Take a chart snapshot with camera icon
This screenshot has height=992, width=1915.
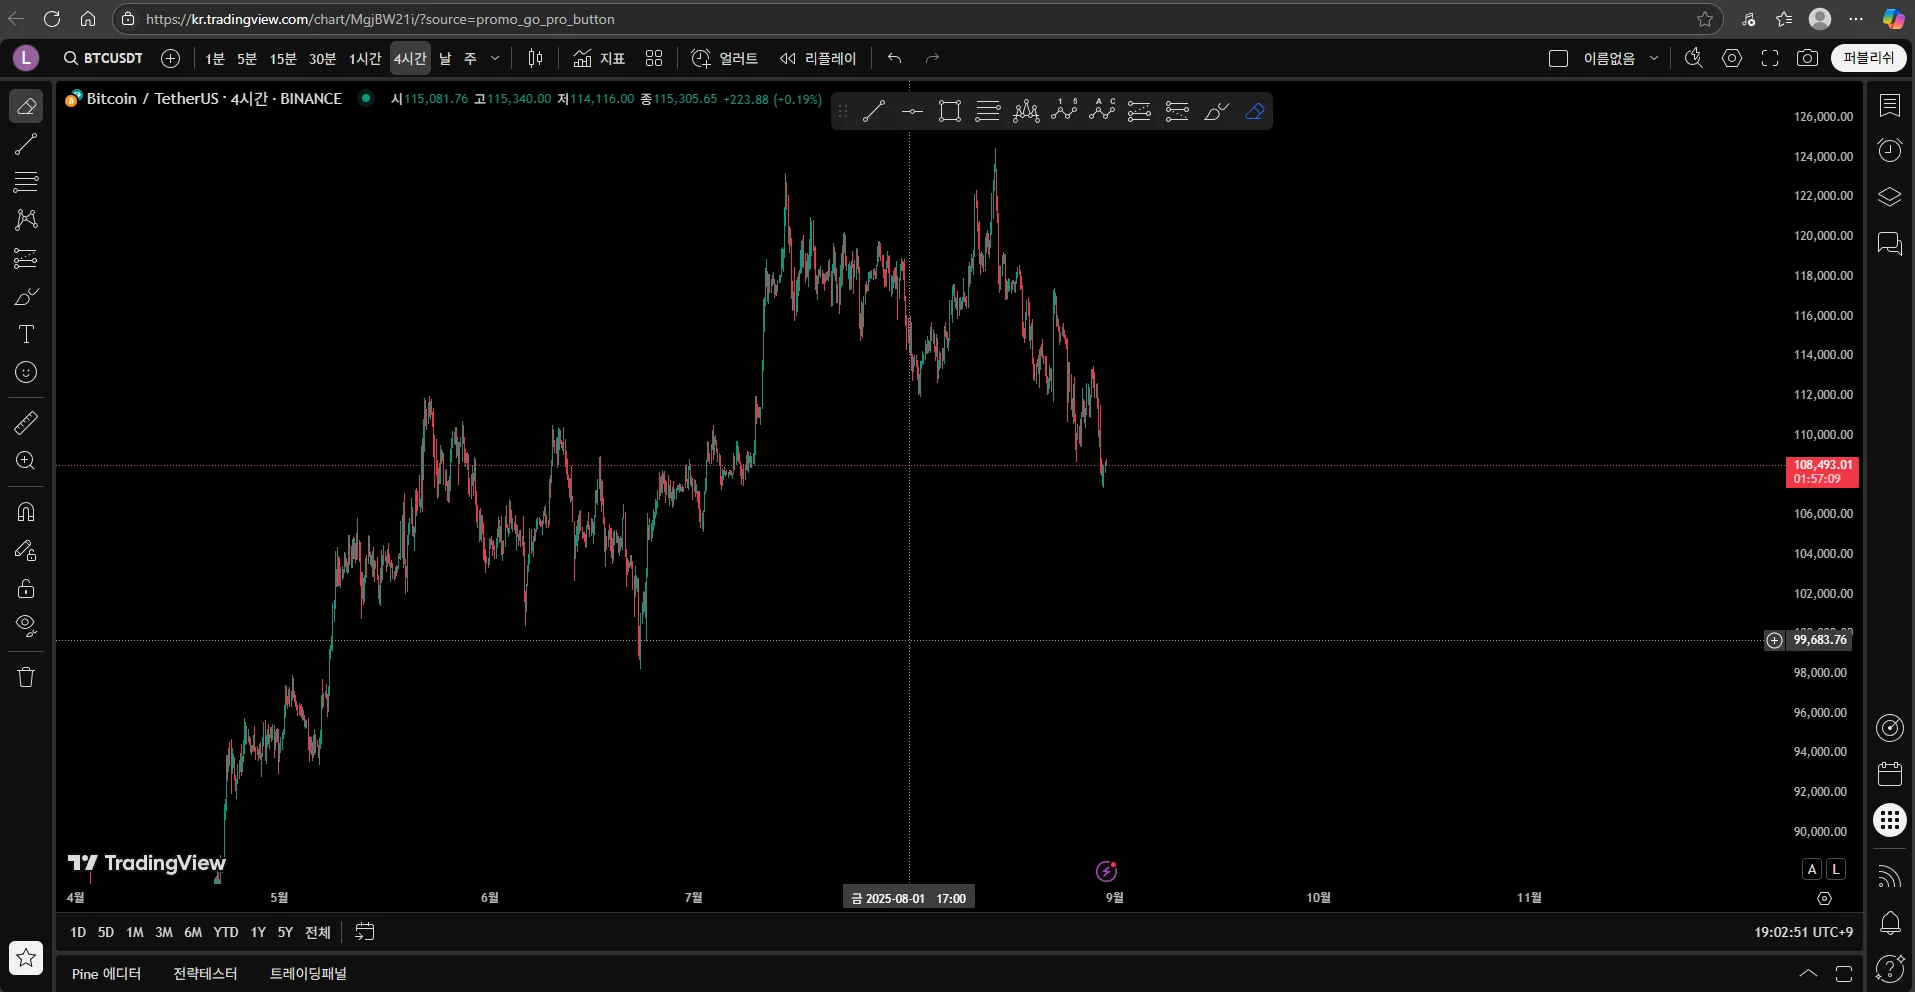point(1807,58)
